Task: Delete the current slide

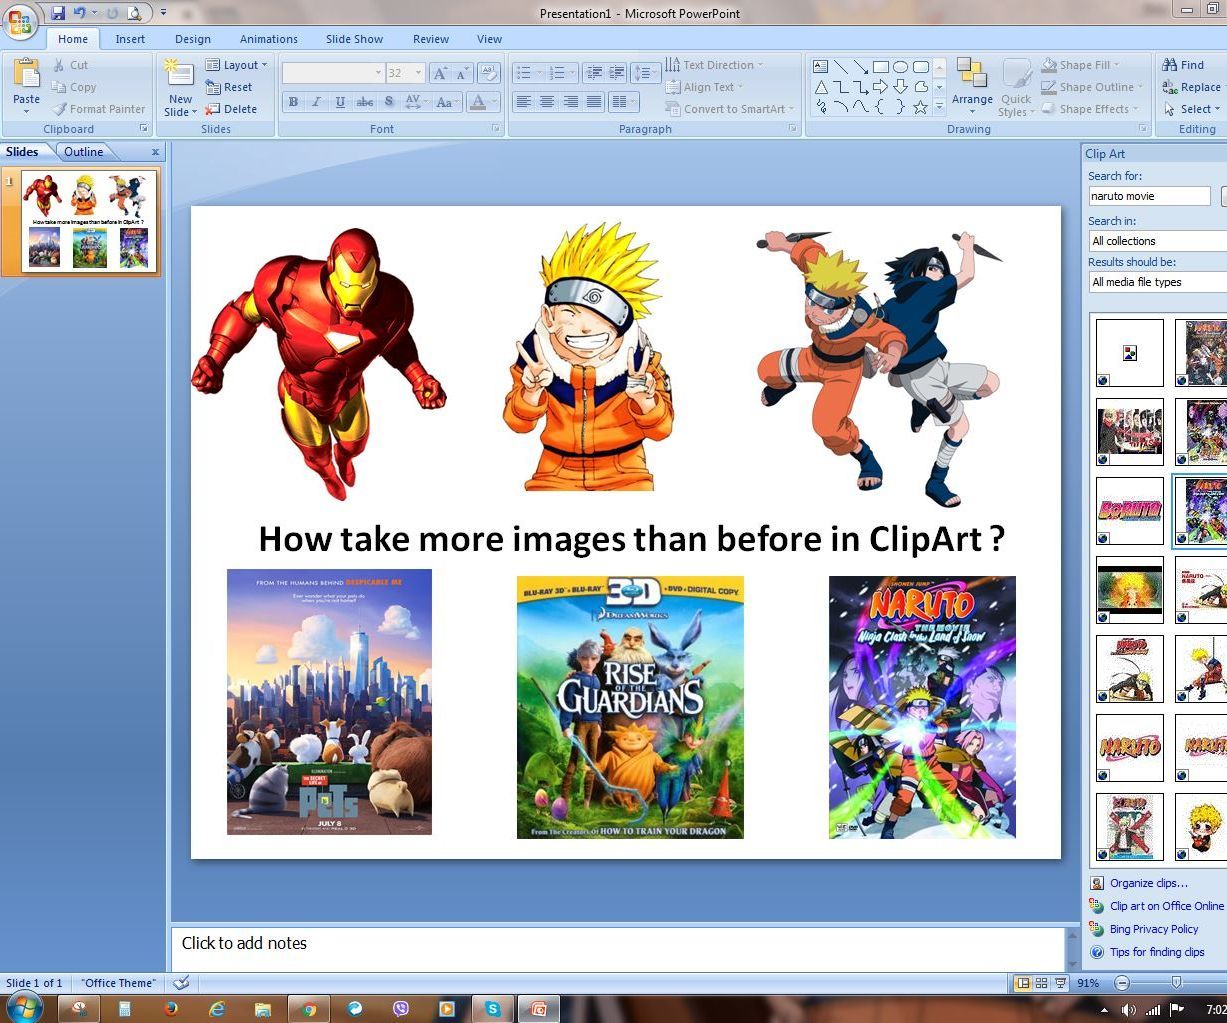Action: (231, 109)
